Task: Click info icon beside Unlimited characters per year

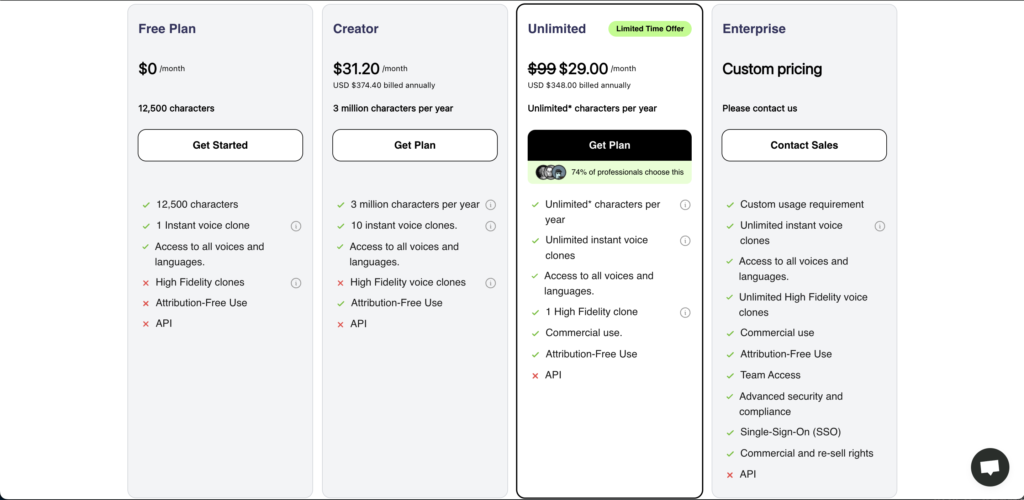Action: point(685,205)
